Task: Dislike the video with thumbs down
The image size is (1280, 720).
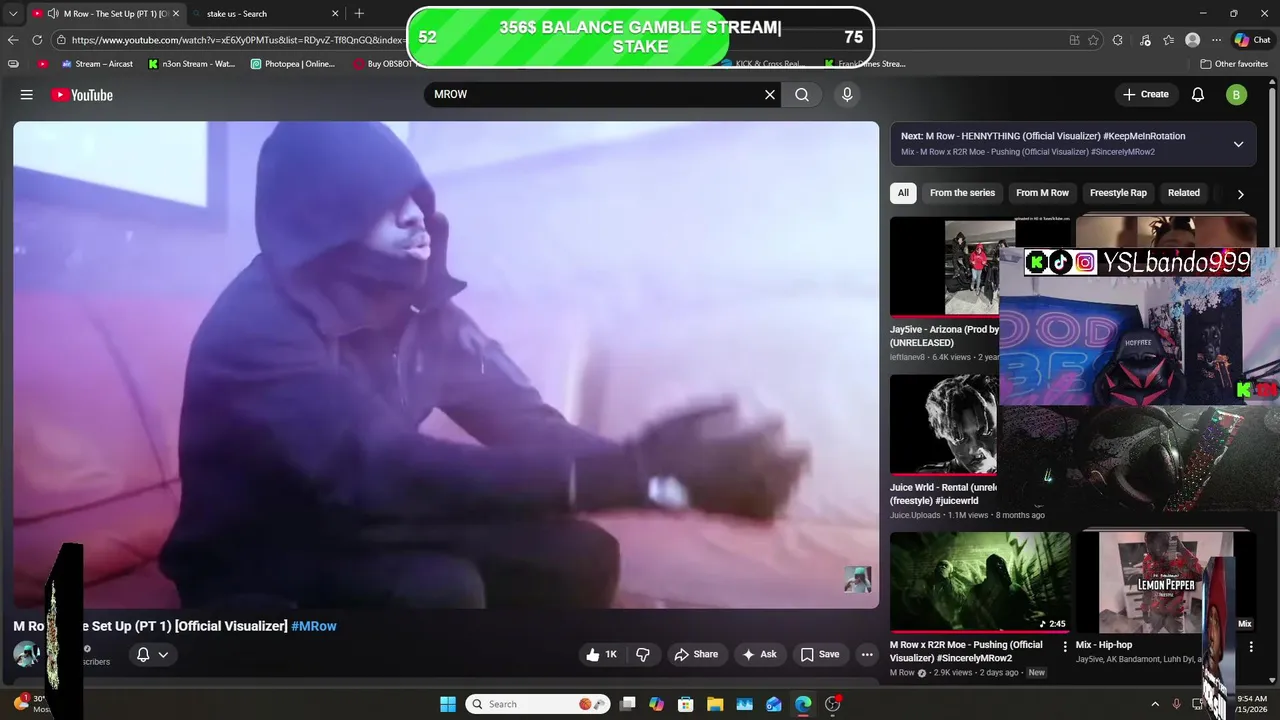Action: tap(643, 654)
